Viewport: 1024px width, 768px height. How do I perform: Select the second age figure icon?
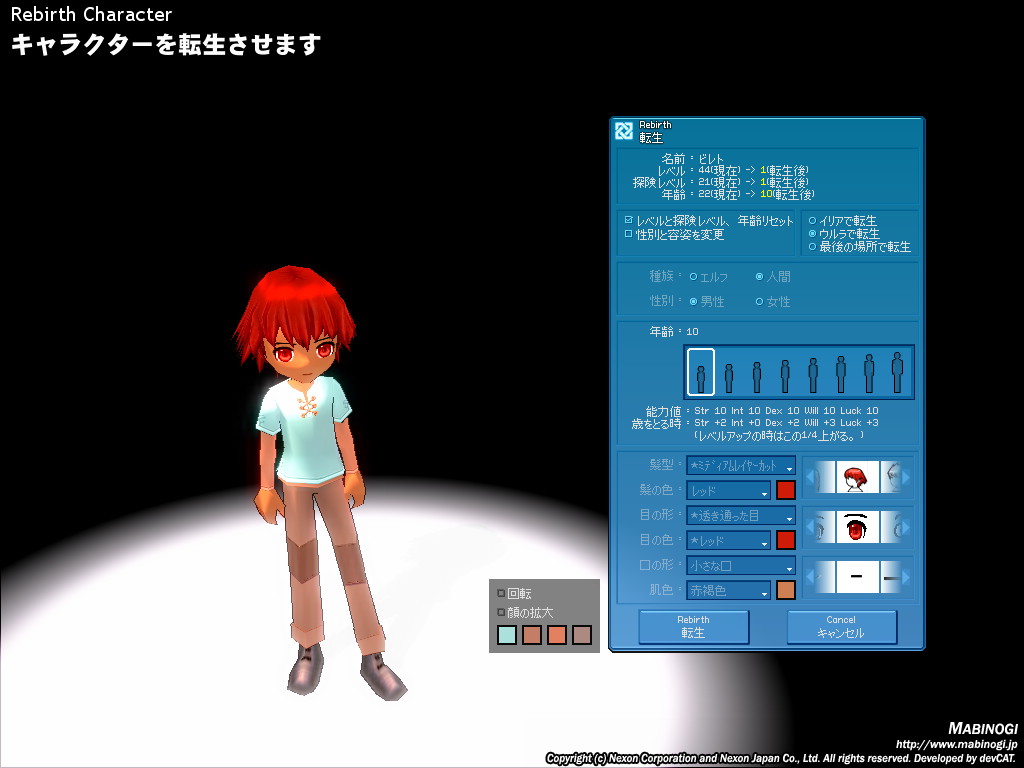tap(729, 378)
